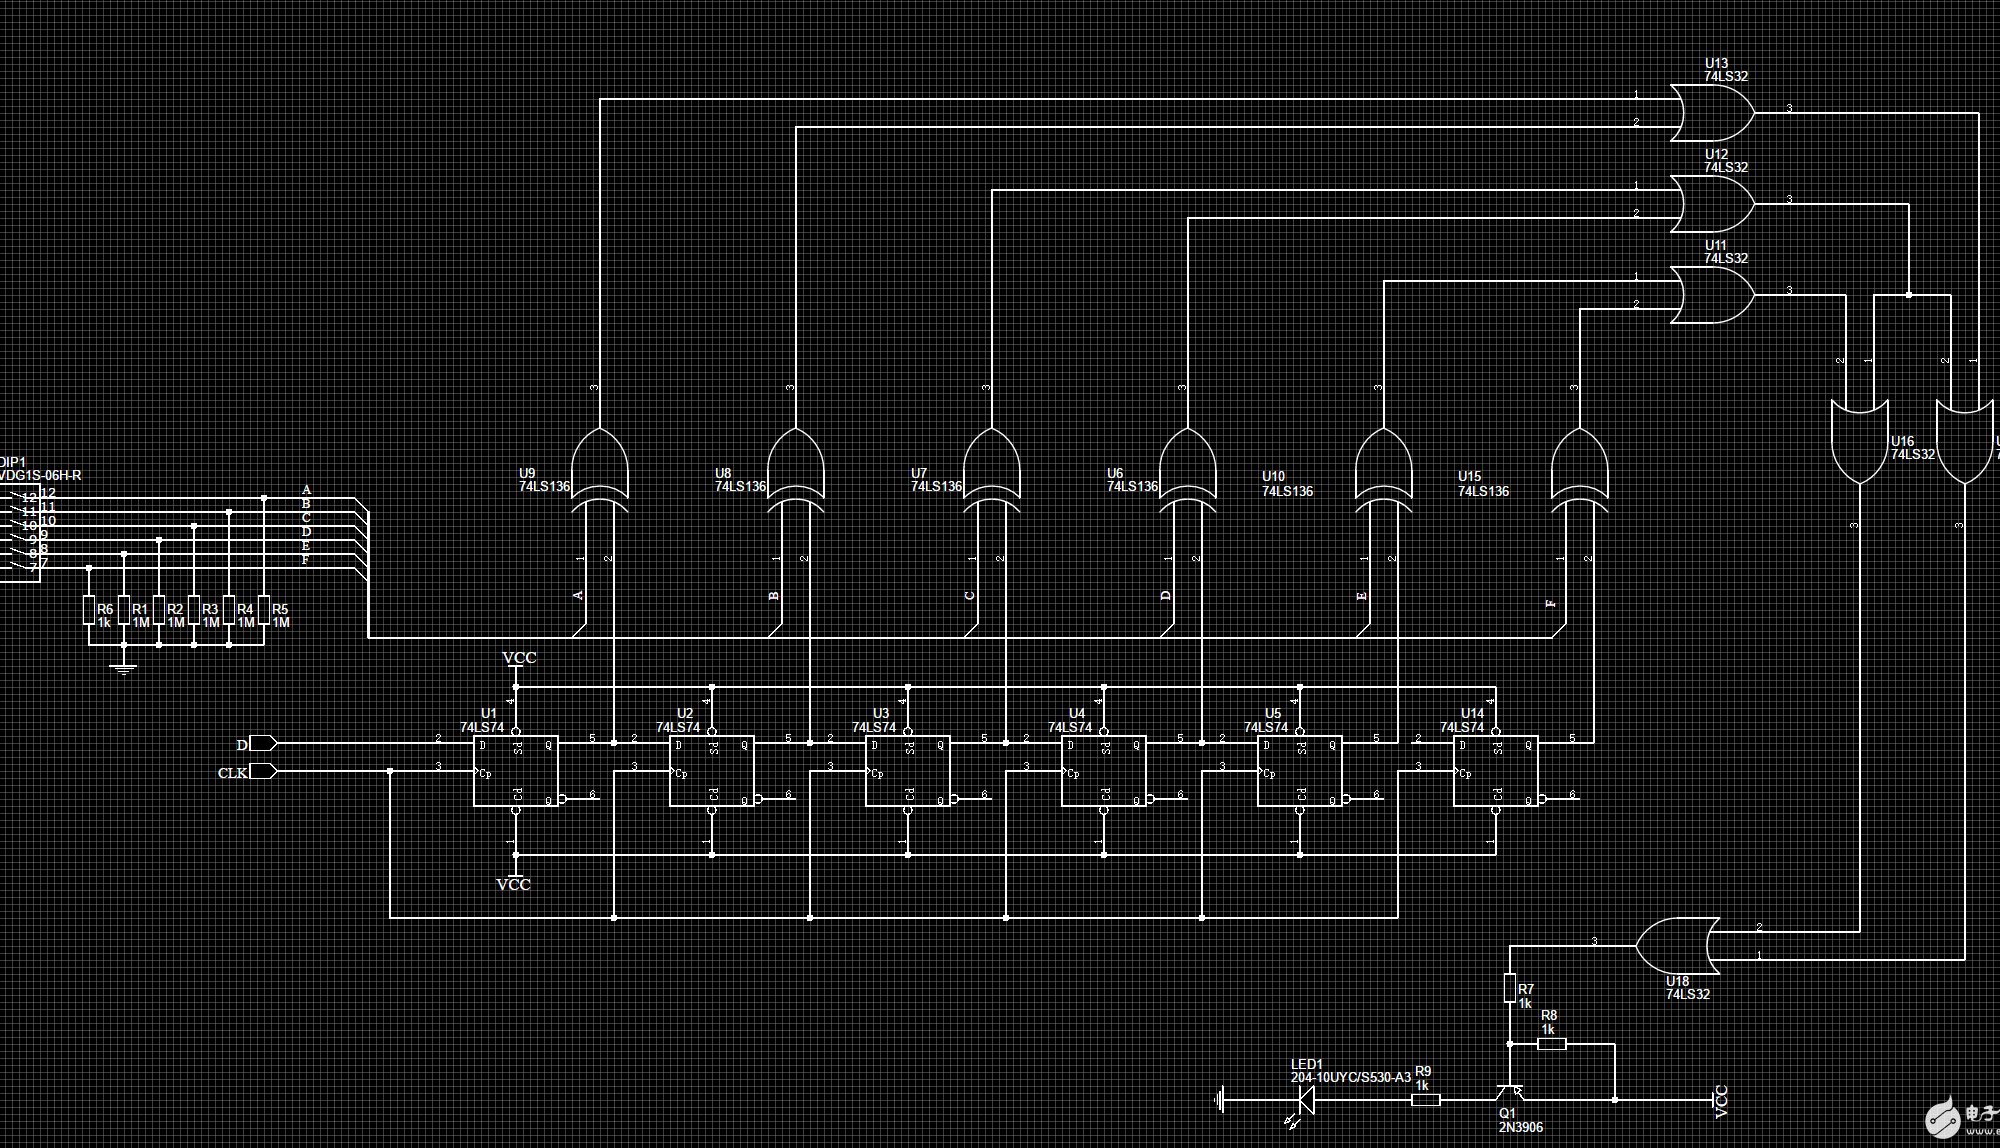This screenshot has height=1148, width=2000.
Task: Click the ground symbol beside LED1
Action: [x=1219, y=1100]
